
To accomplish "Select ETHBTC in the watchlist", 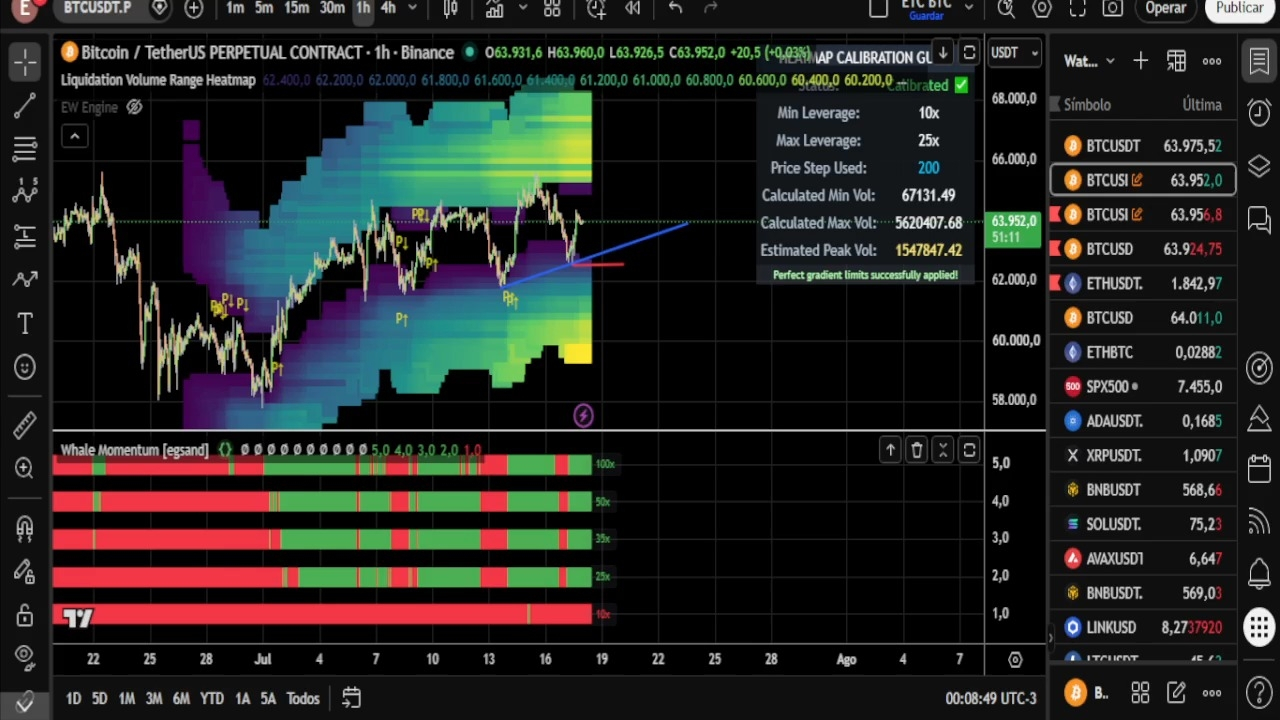I will click(1143, 352).
